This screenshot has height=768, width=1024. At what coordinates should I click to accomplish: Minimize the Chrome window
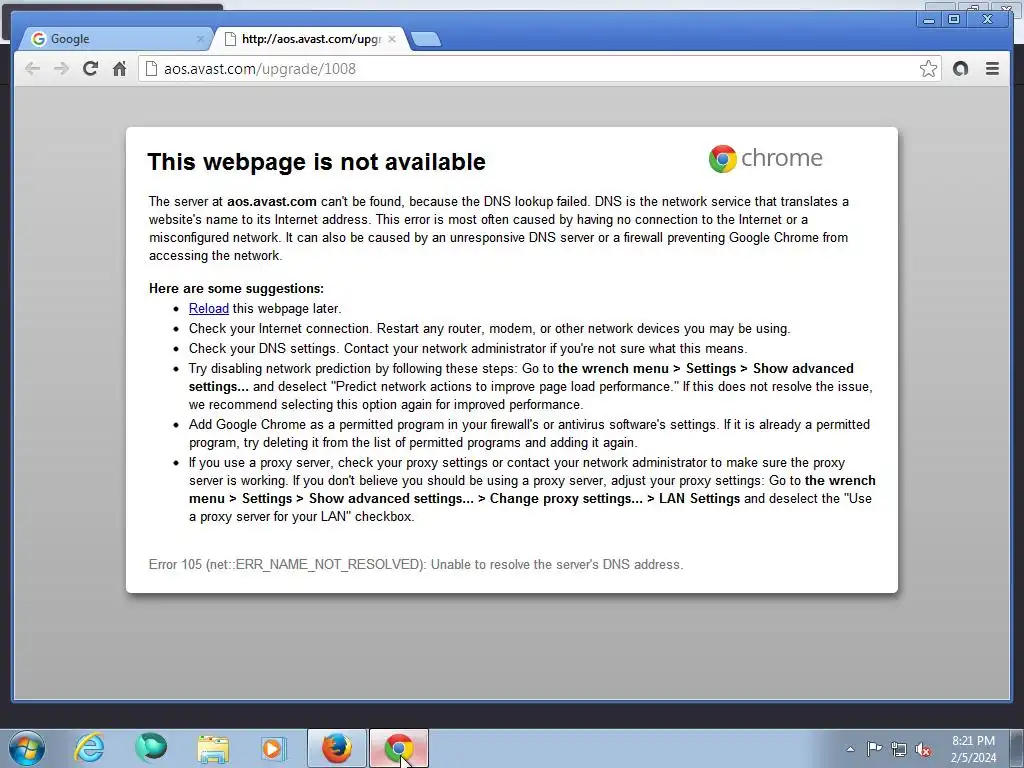tap(929, 20)
